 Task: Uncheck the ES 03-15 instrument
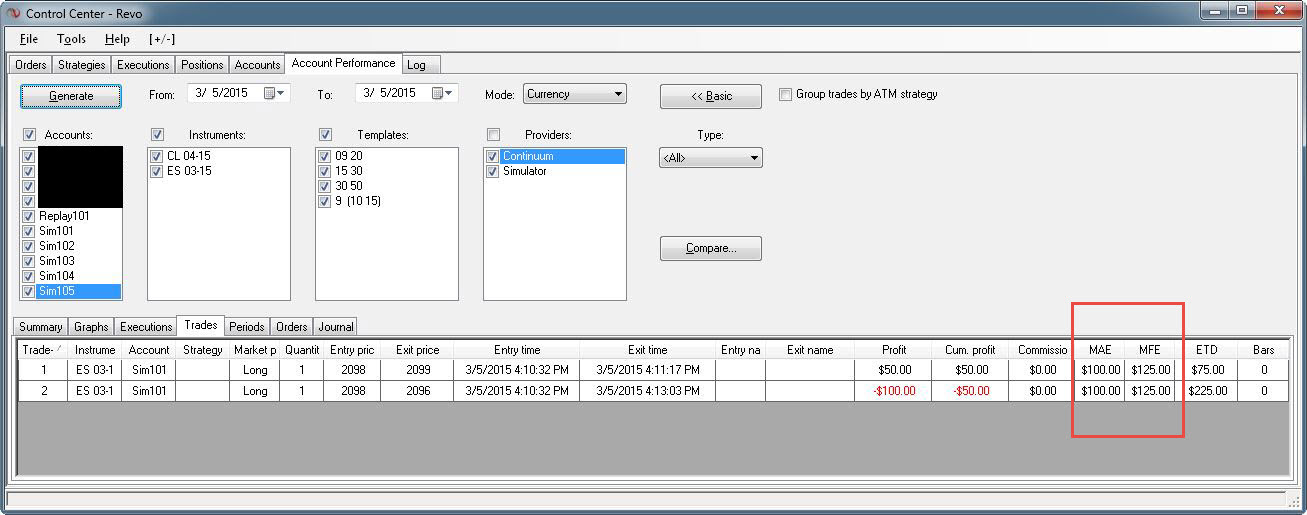156,171
